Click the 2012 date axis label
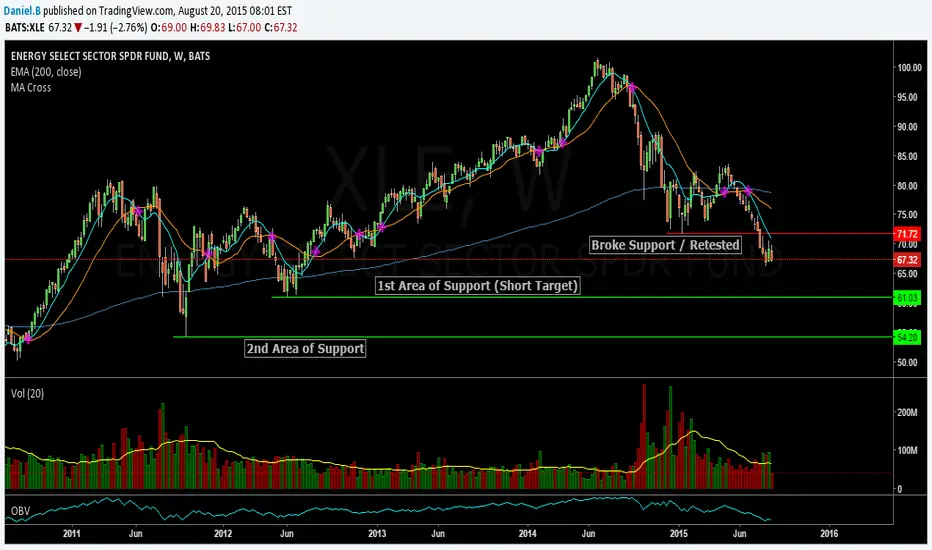The image size is (932, 550). (223, 533)
